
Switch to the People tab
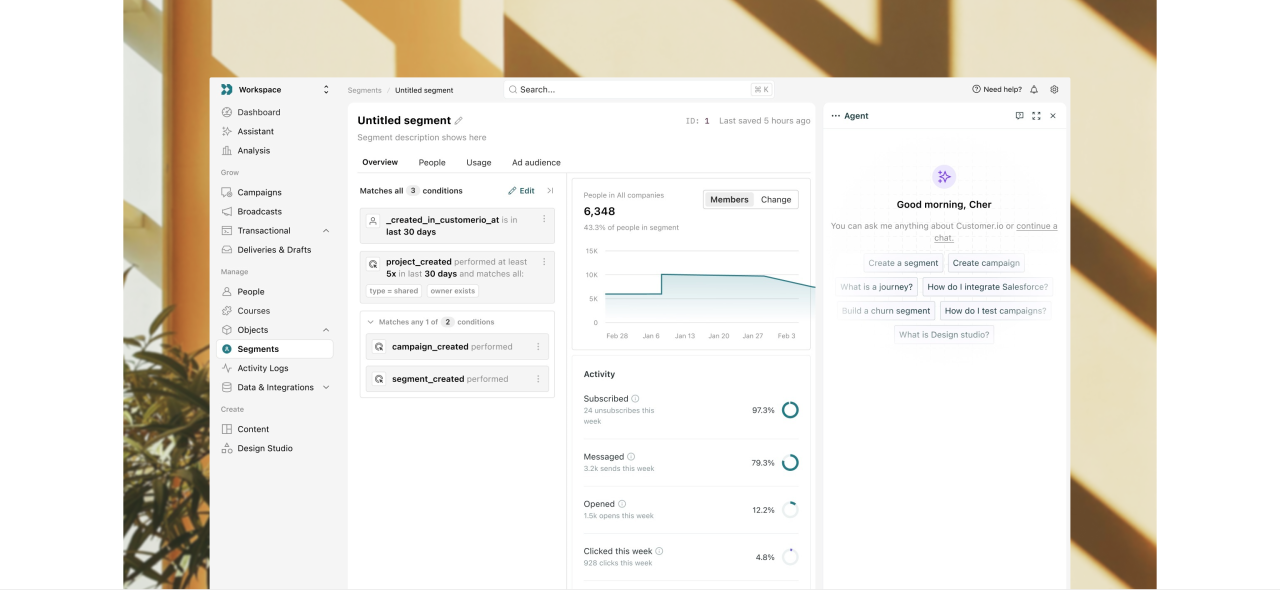[432, 162]
